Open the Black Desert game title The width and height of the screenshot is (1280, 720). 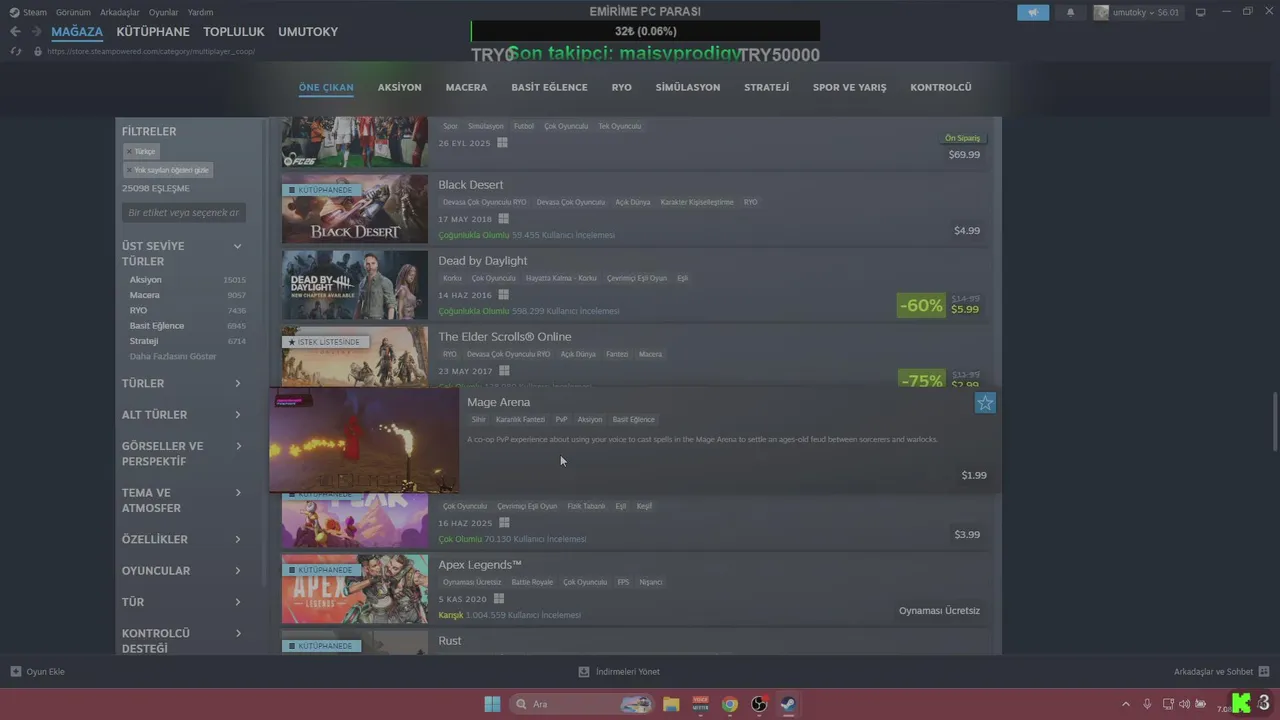click(471, 185)
